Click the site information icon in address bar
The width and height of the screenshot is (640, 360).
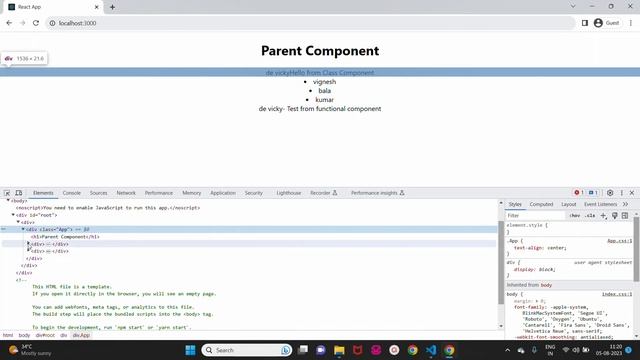52,23
